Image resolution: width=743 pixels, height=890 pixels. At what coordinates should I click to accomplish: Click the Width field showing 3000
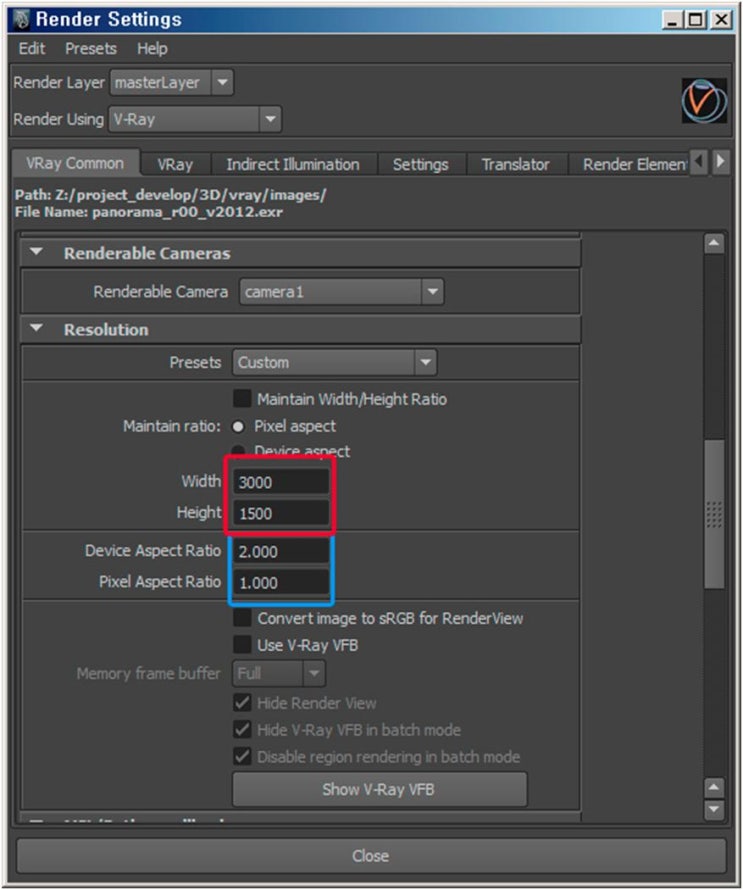point(282,482)
